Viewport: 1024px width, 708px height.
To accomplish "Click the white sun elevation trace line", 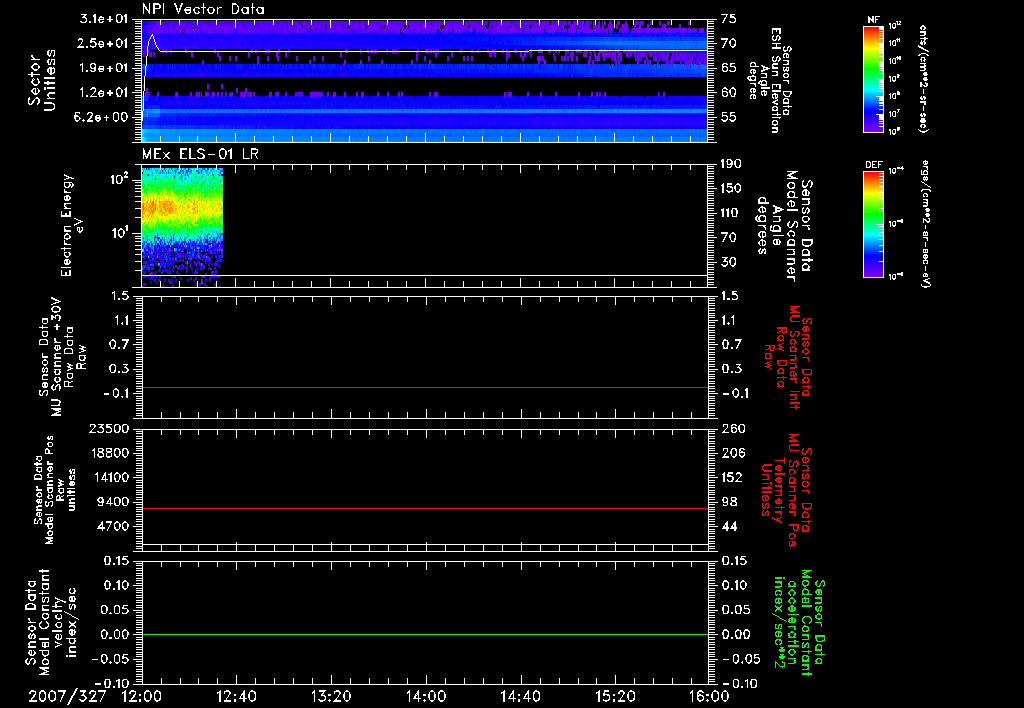I will 424,51.
